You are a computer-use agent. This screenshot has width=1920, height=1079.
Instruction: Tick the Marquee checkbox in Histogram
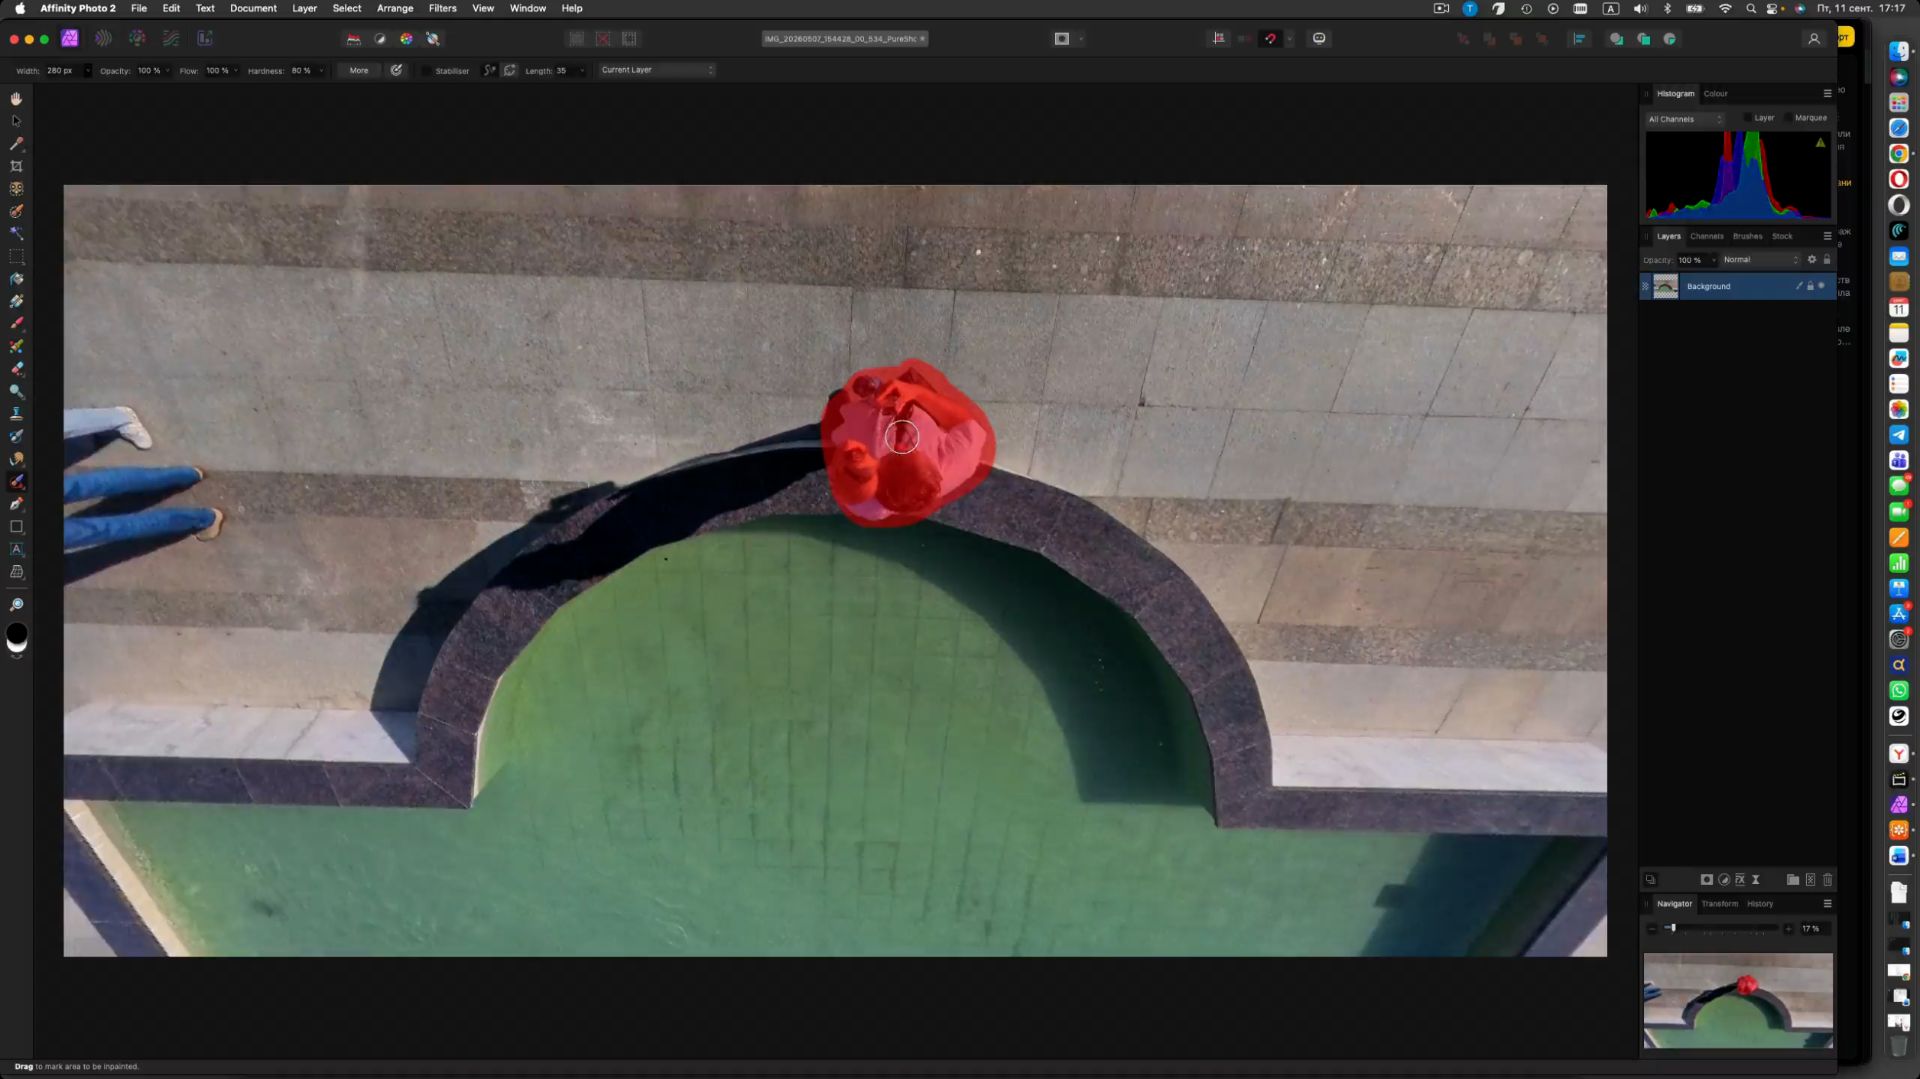1788,118
